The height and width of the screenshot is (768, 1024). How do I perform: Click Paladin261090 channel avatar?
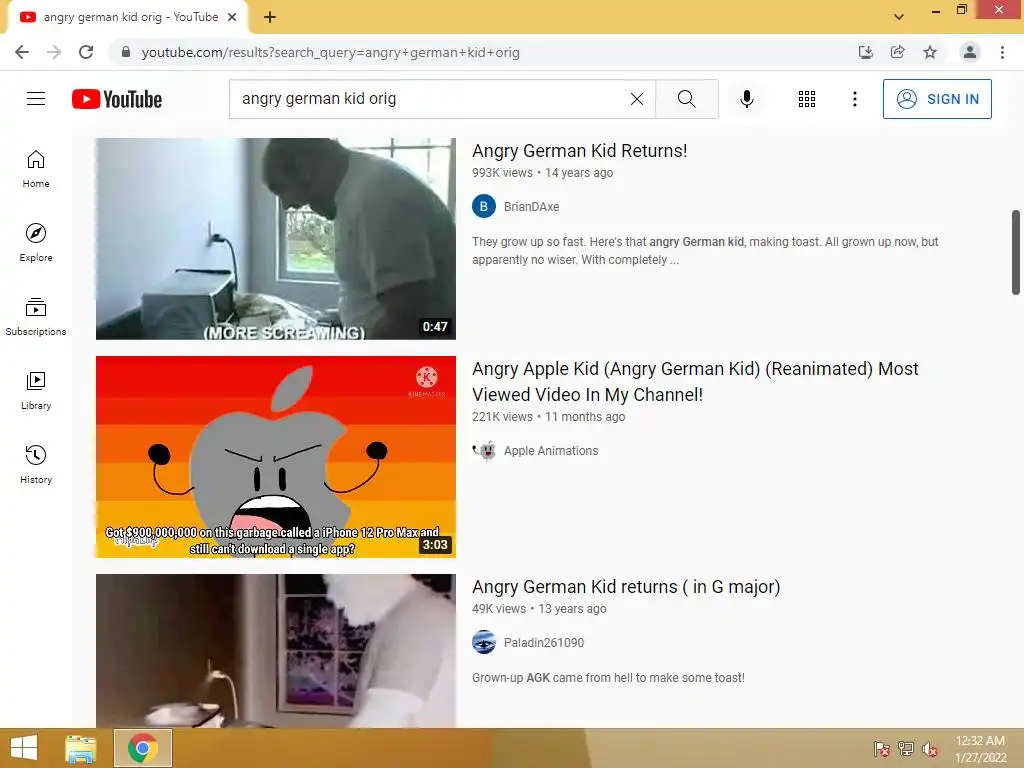point(484,643)
